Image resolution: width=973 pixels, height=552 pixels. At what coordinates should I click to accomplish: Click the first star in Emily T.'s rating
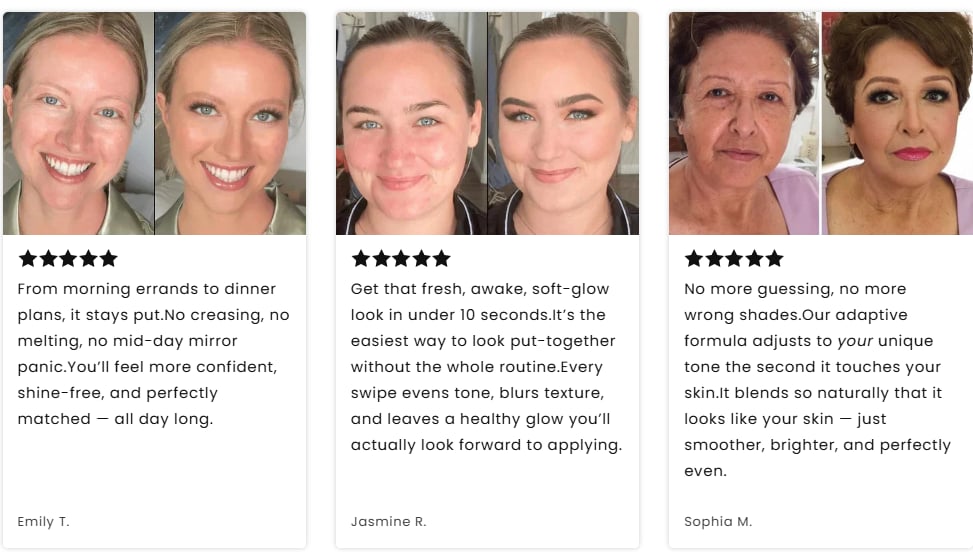point(28,259)
